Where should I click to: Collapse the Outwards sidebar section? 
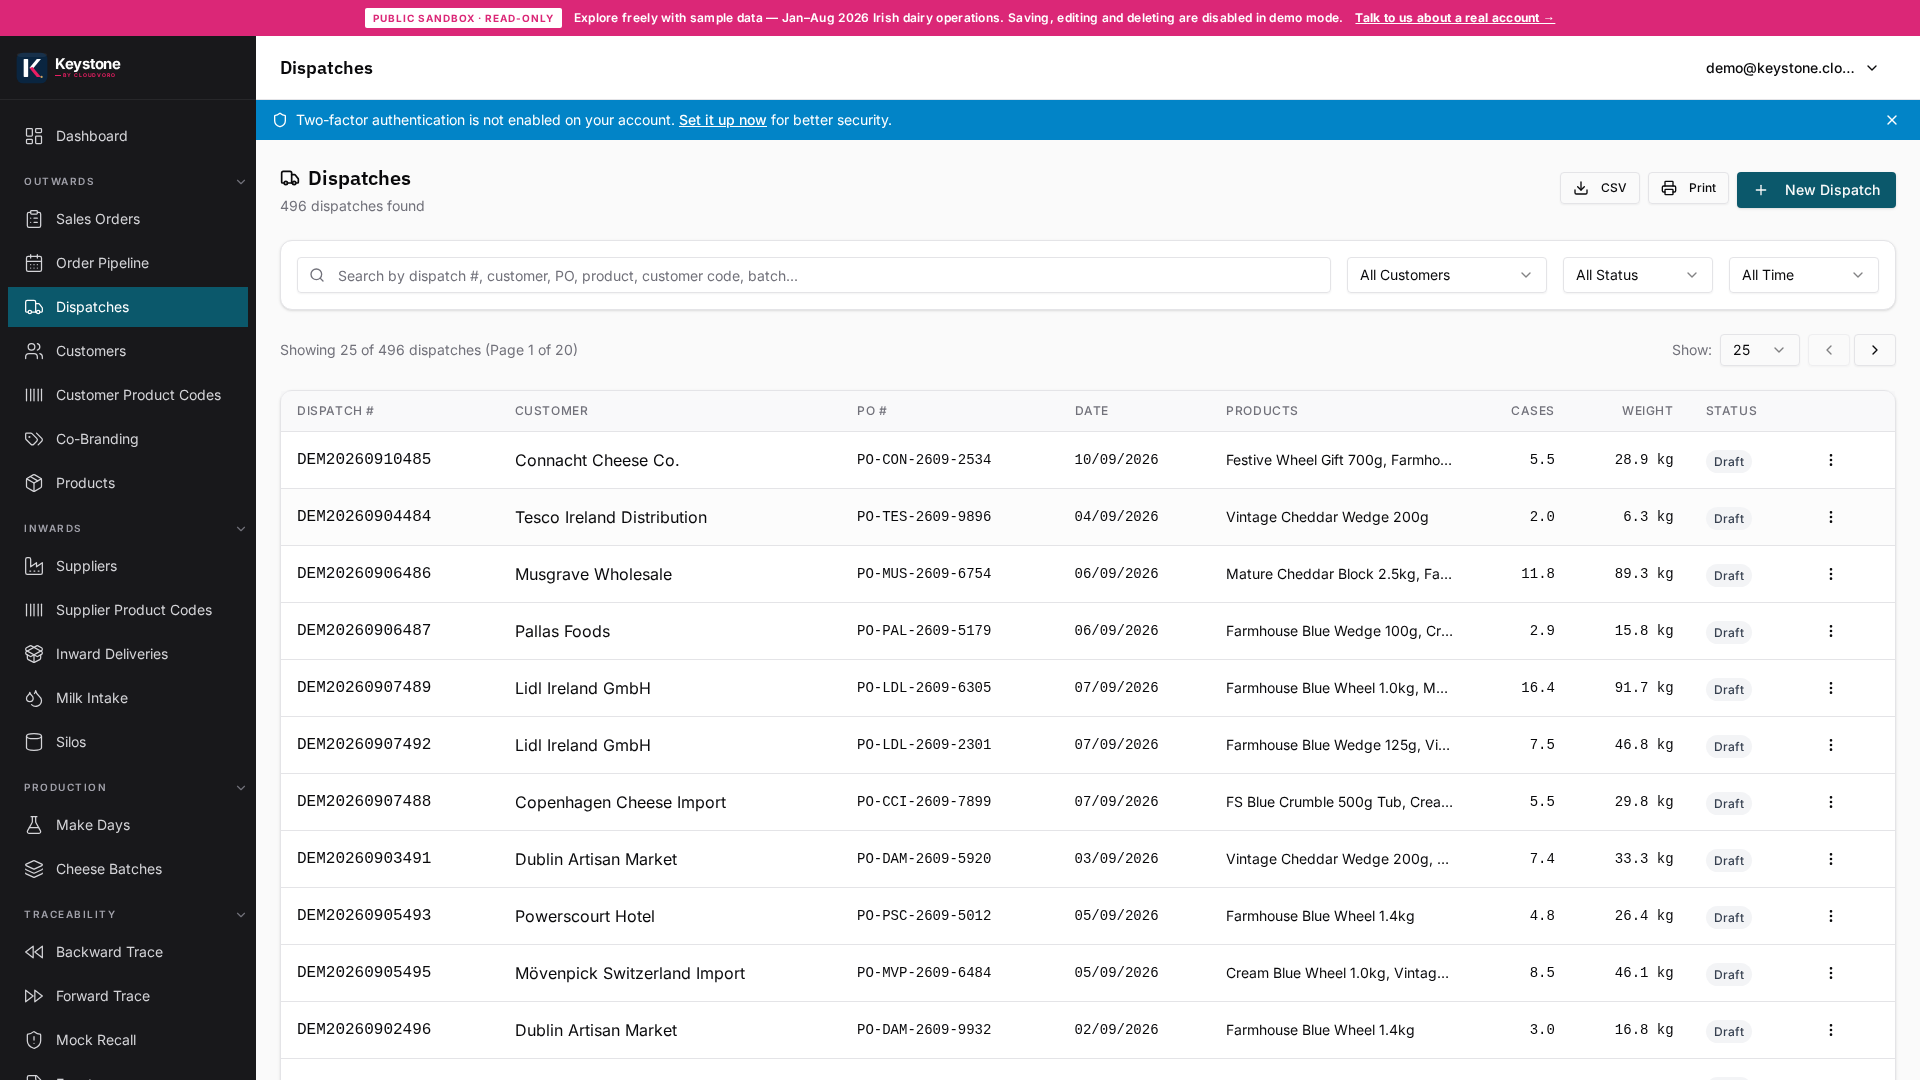tap(241, 182)
